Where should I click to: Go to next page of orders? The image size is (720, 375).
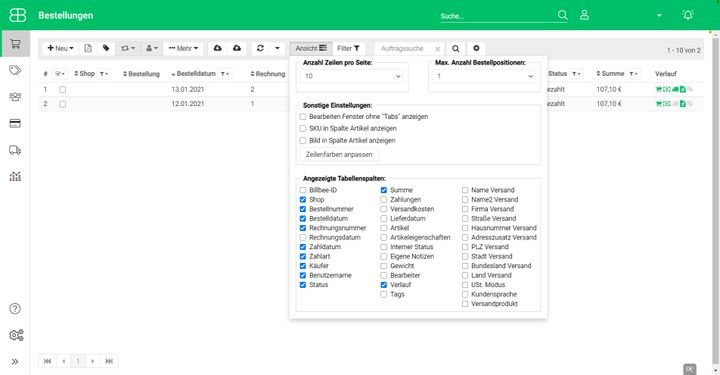92,361
